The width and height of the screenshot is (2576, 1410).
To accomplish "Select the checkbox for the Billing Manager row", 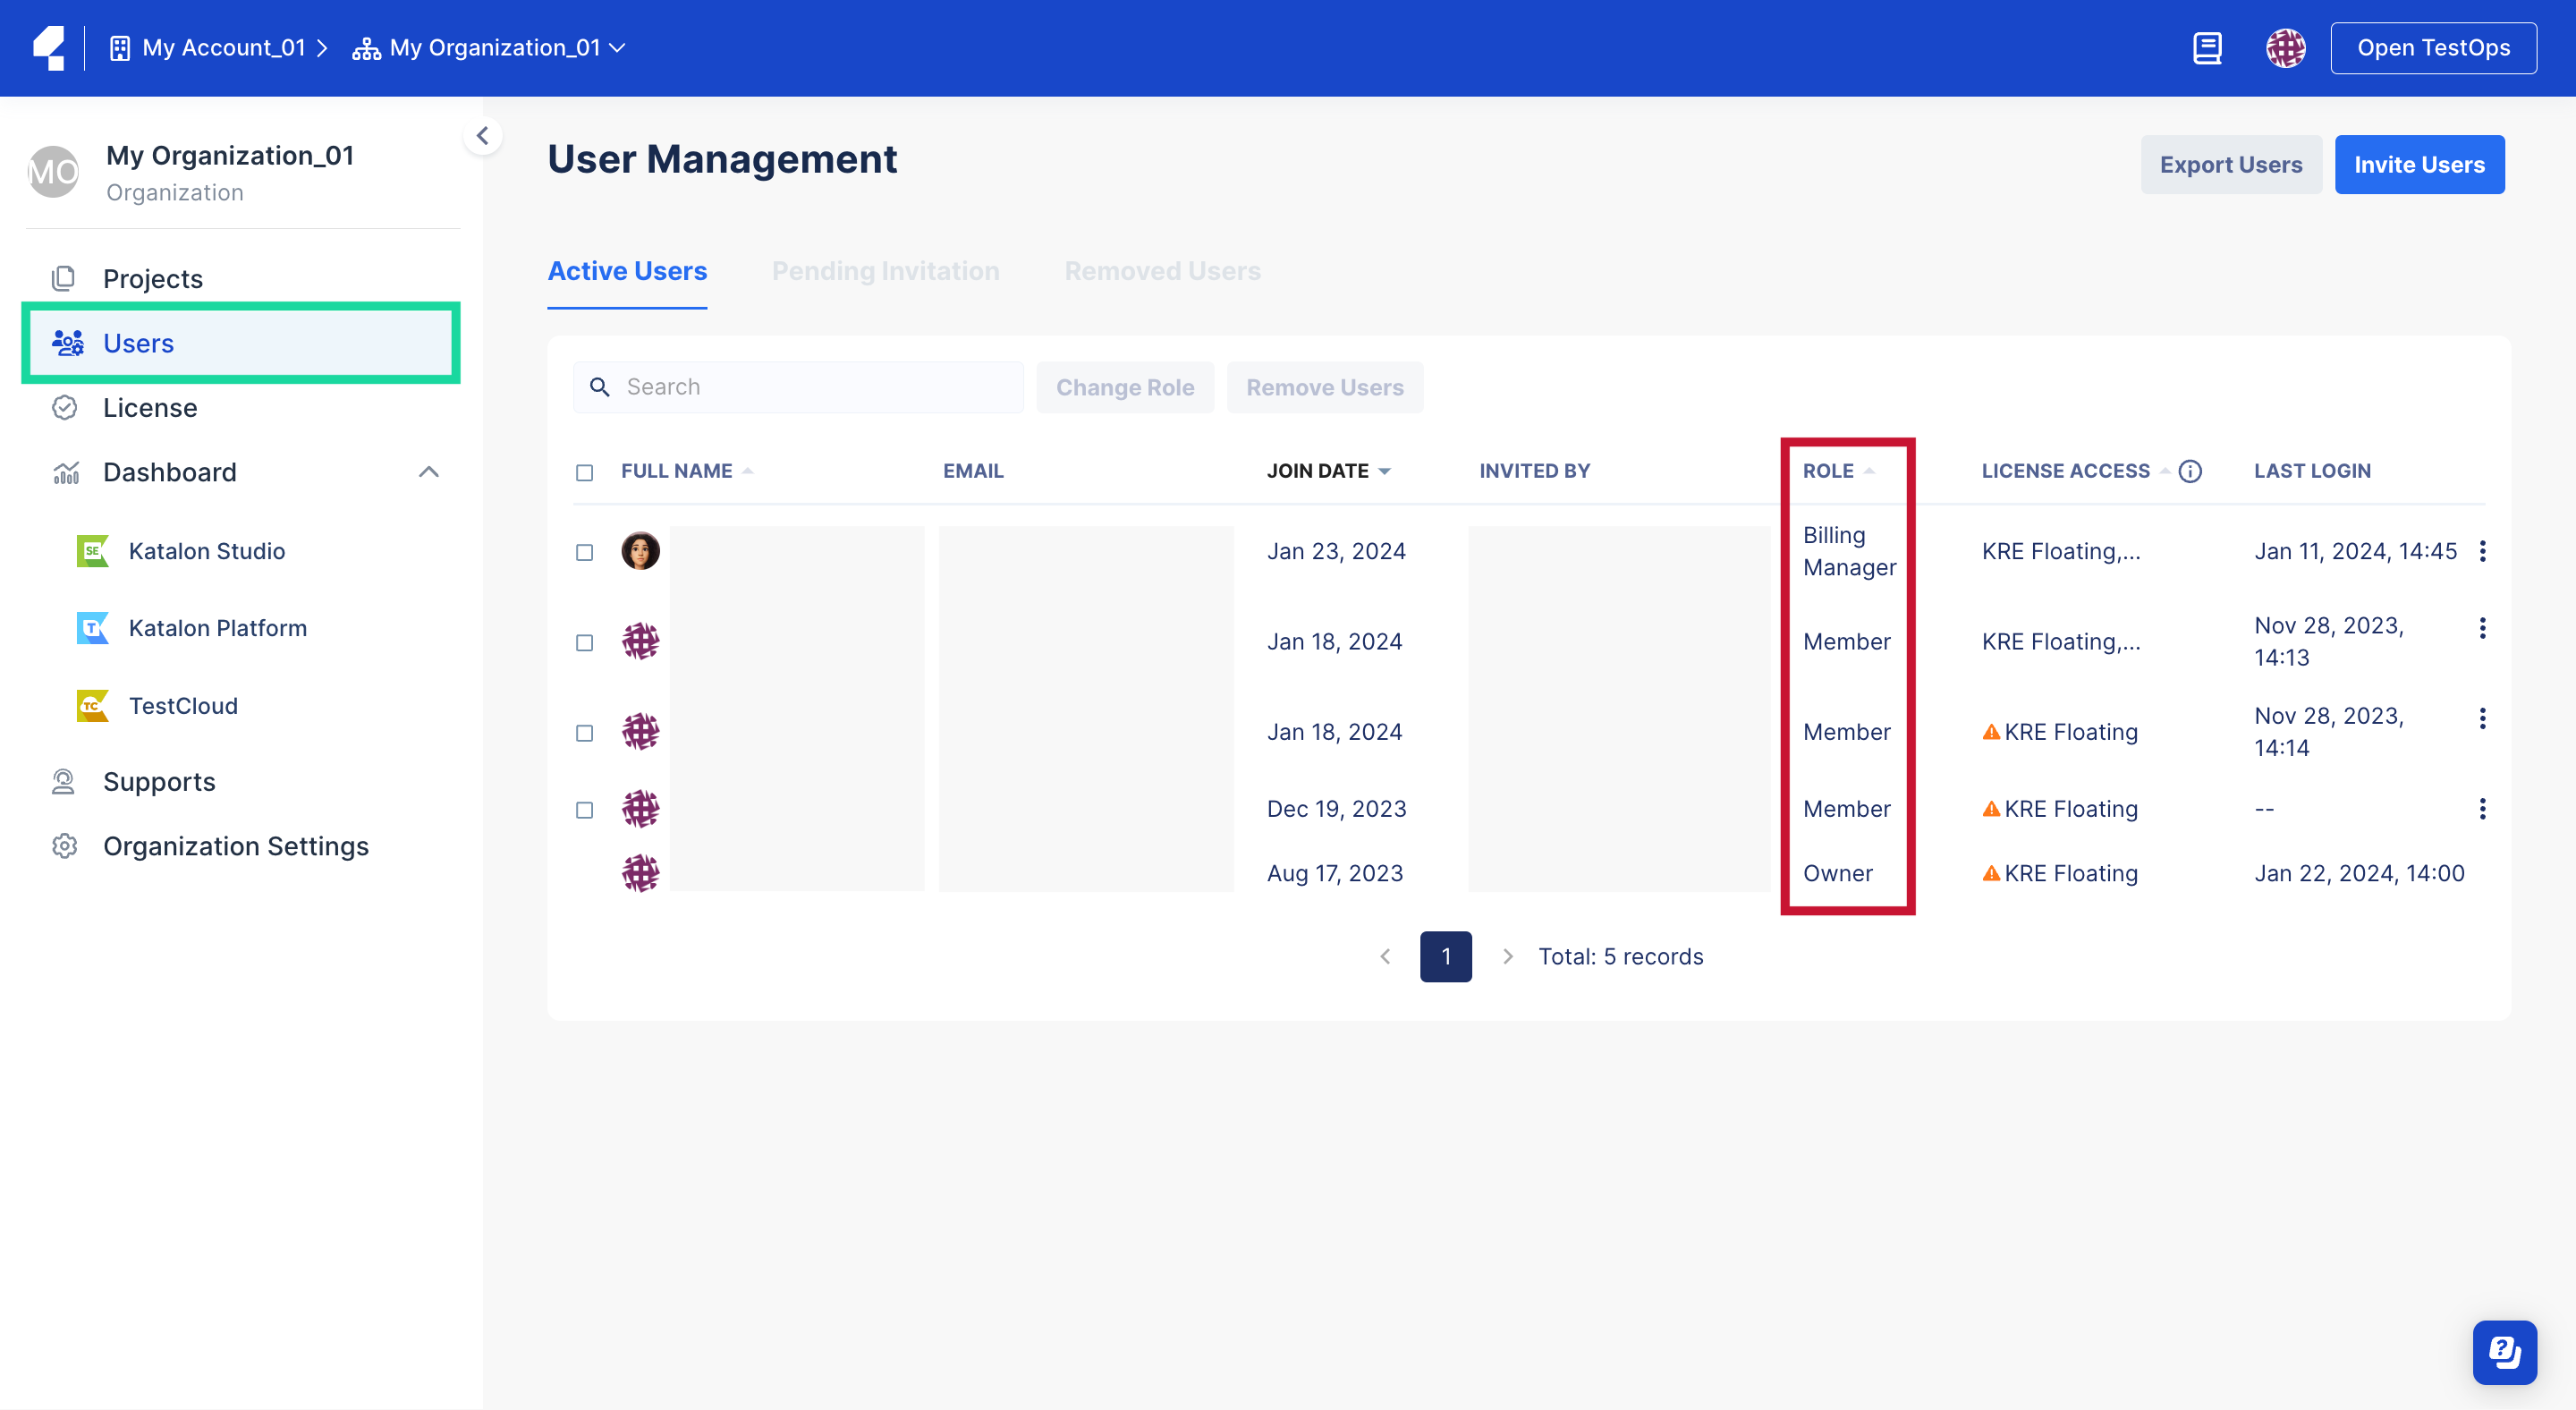I will pos(585,550).
